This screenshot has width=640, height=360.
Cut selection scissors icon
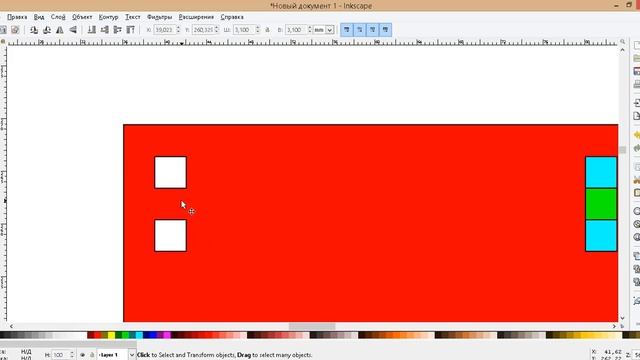(637, 180)
